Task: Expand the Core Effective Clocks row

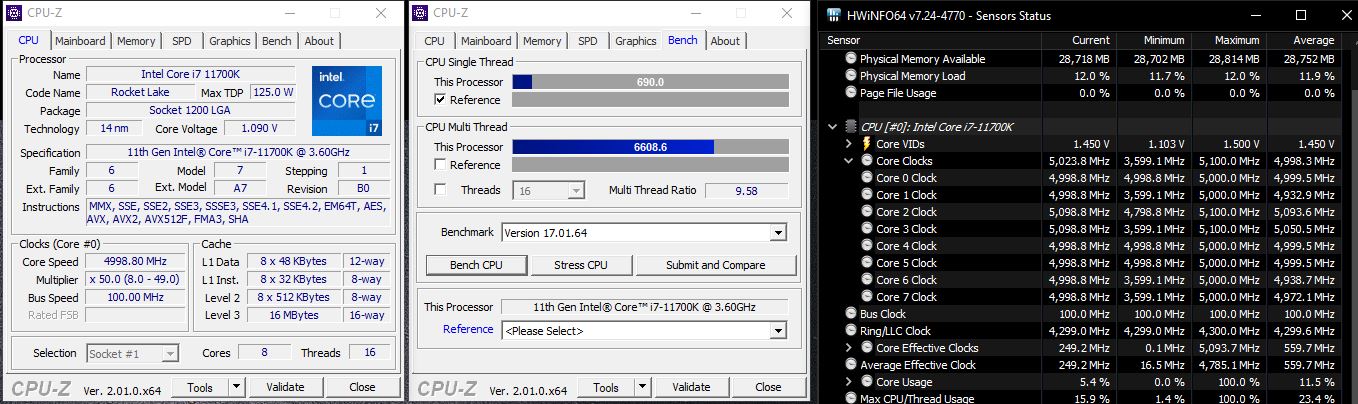Action: click(848, 348)
